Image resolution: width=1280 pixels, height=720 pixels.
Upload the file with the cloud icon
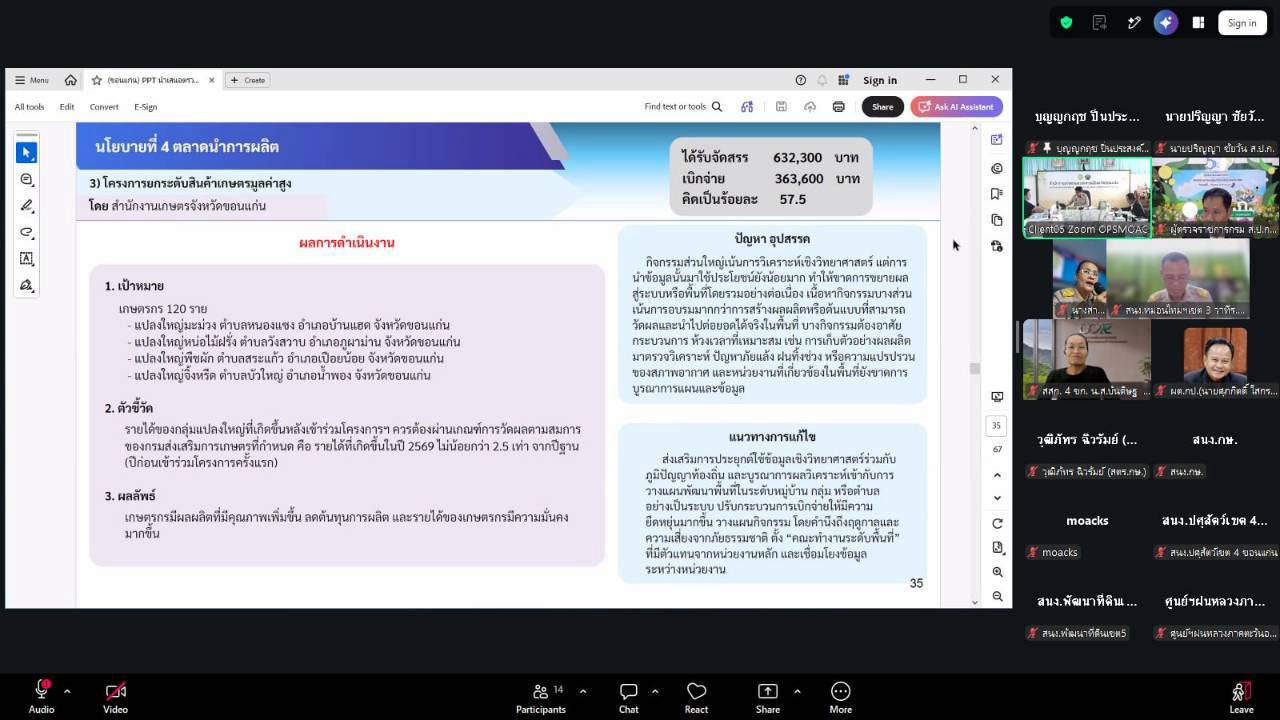810,107
